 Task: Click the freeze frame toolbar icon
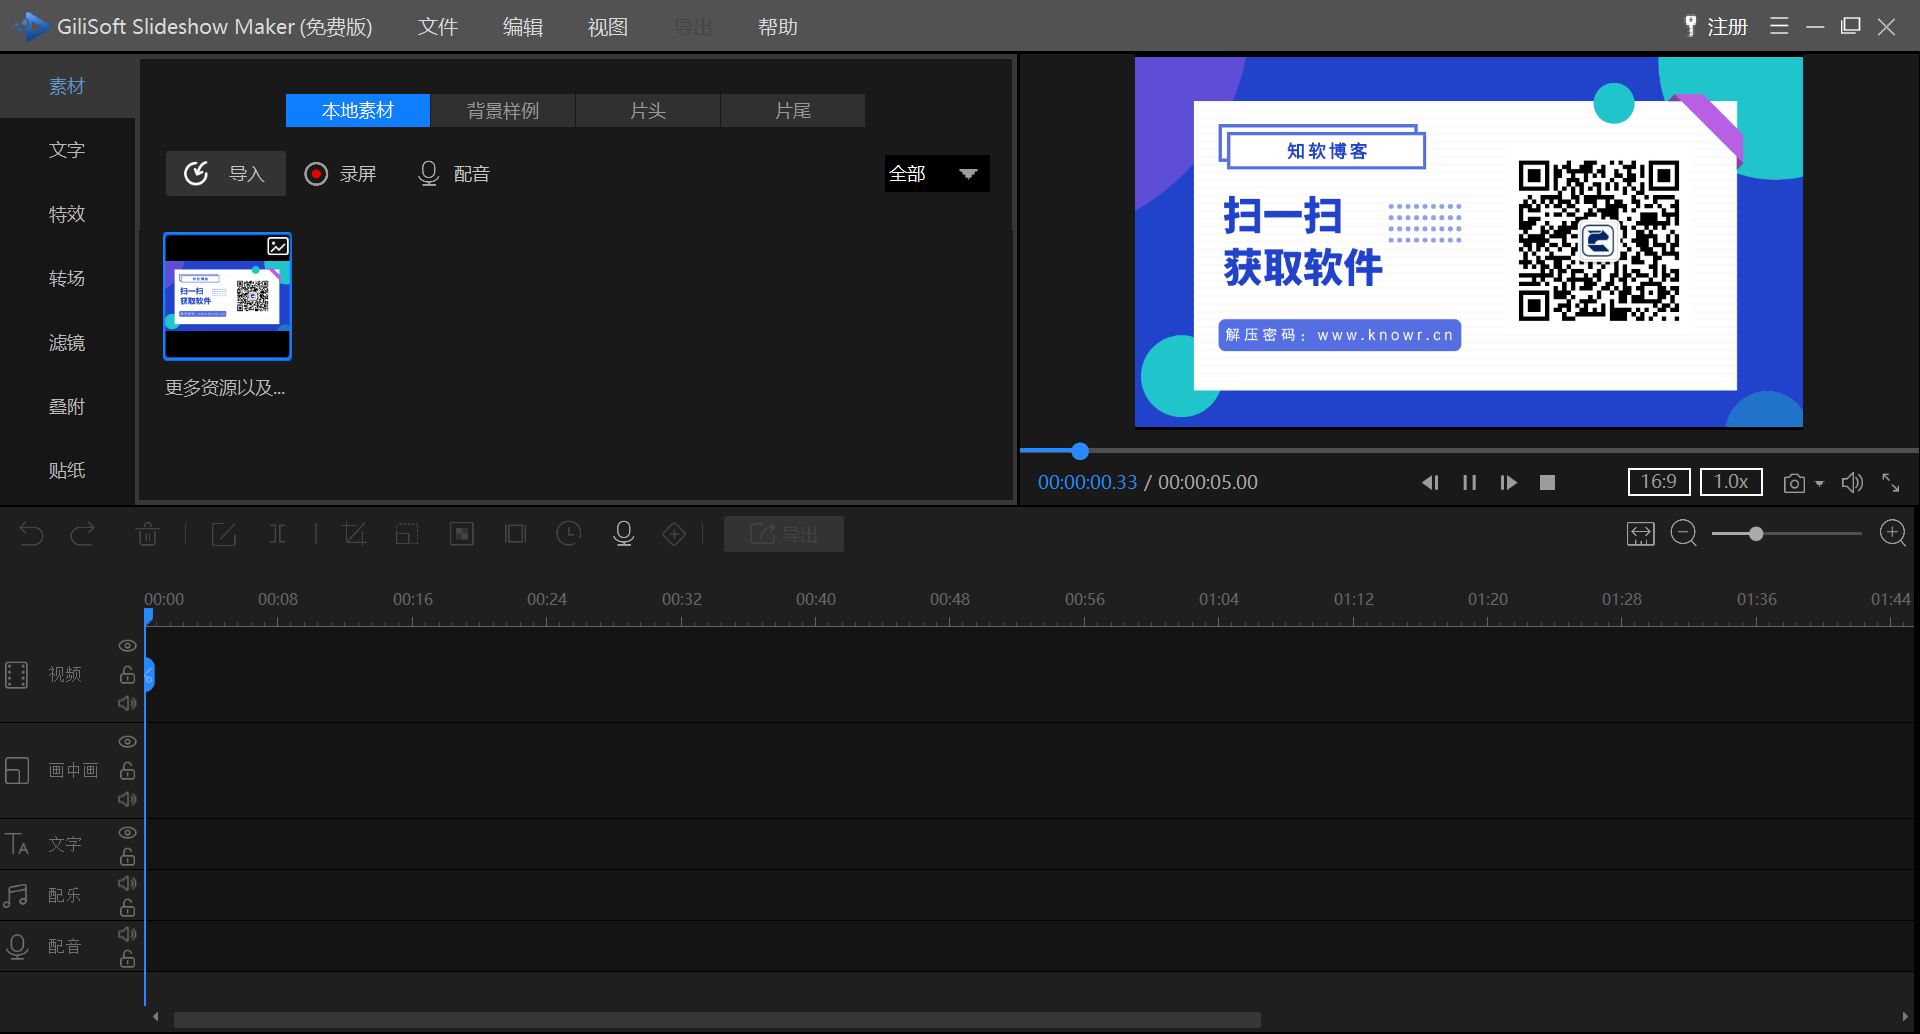pos(515,534)
